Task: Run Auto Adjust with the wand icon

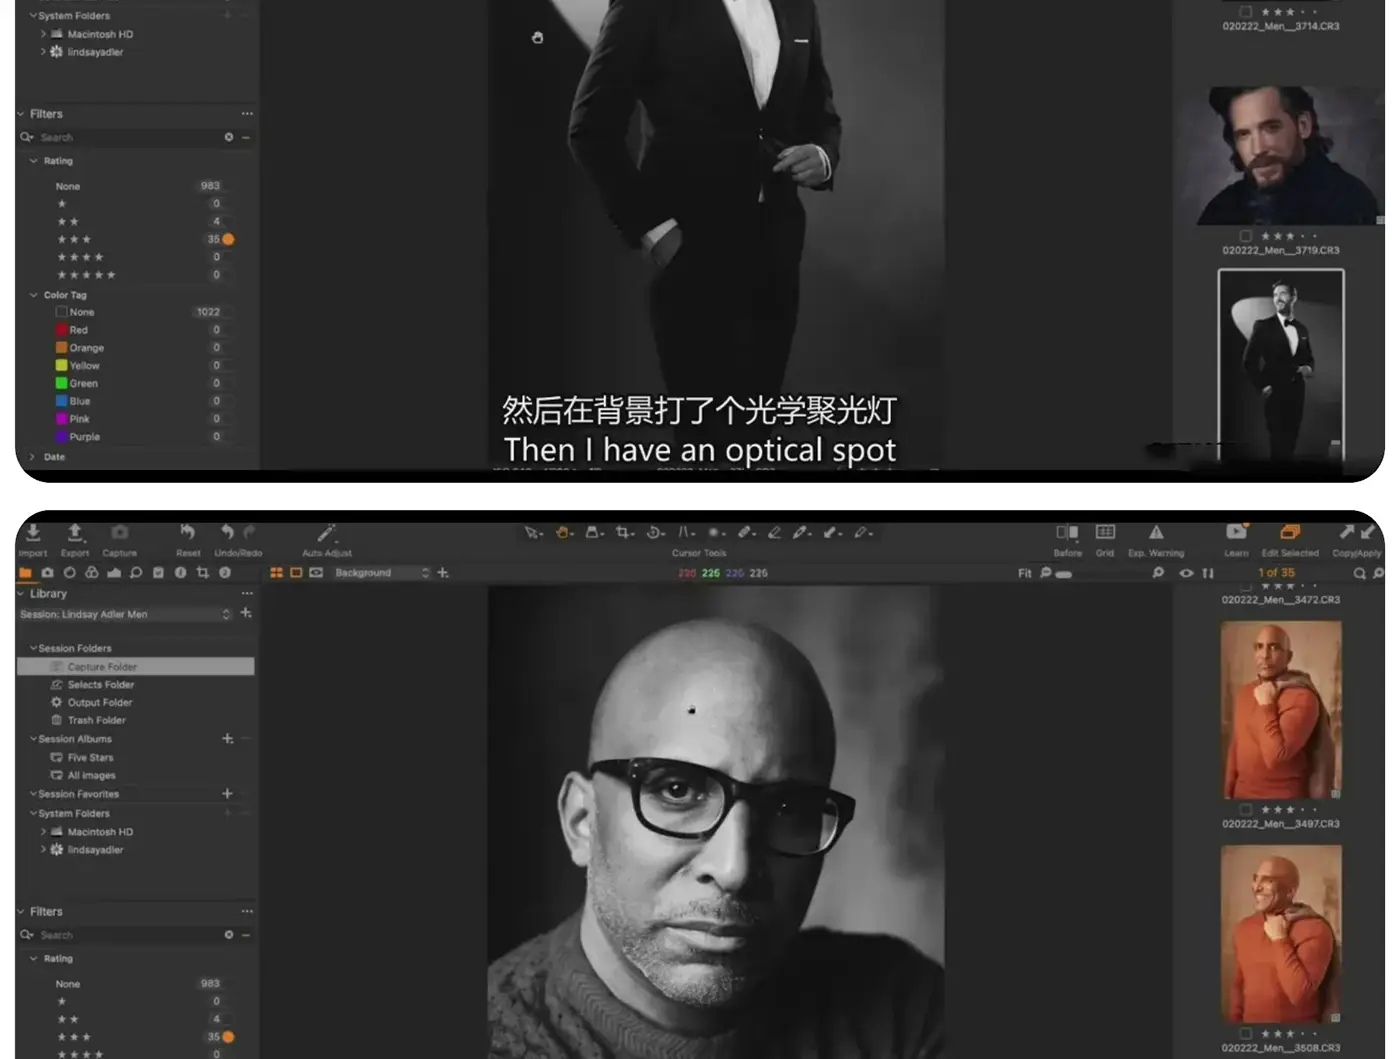Action: [x=326, y=533]
